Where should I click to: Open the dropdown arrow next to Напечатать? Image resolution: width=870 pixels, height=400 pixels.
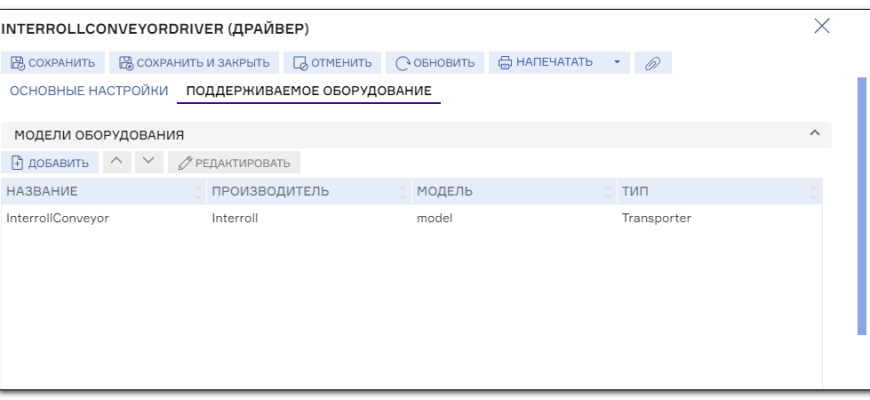click(x=617, y=65)
